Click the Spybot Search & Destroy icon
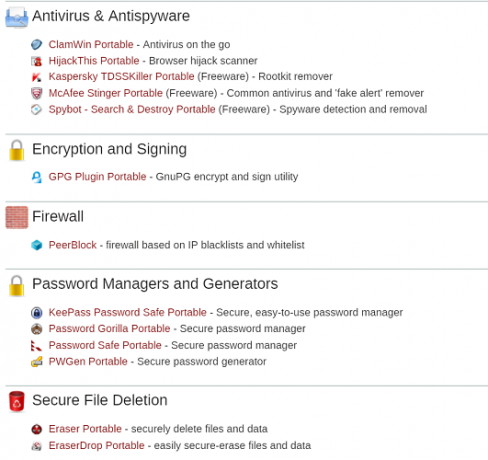The height and width of the screenshot is (460, 488). [x=37, y=109]
